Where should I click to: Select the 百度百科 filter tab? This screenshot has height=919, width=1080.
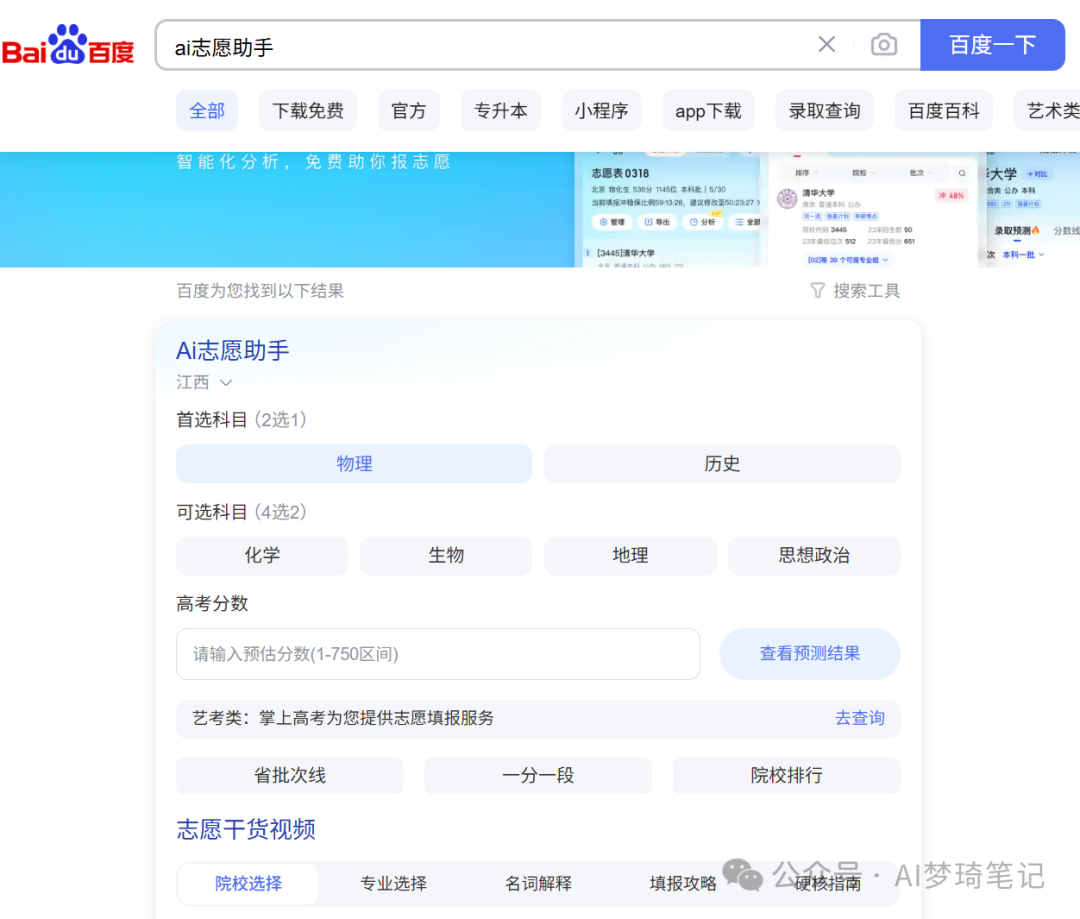(x=944, y=111)
